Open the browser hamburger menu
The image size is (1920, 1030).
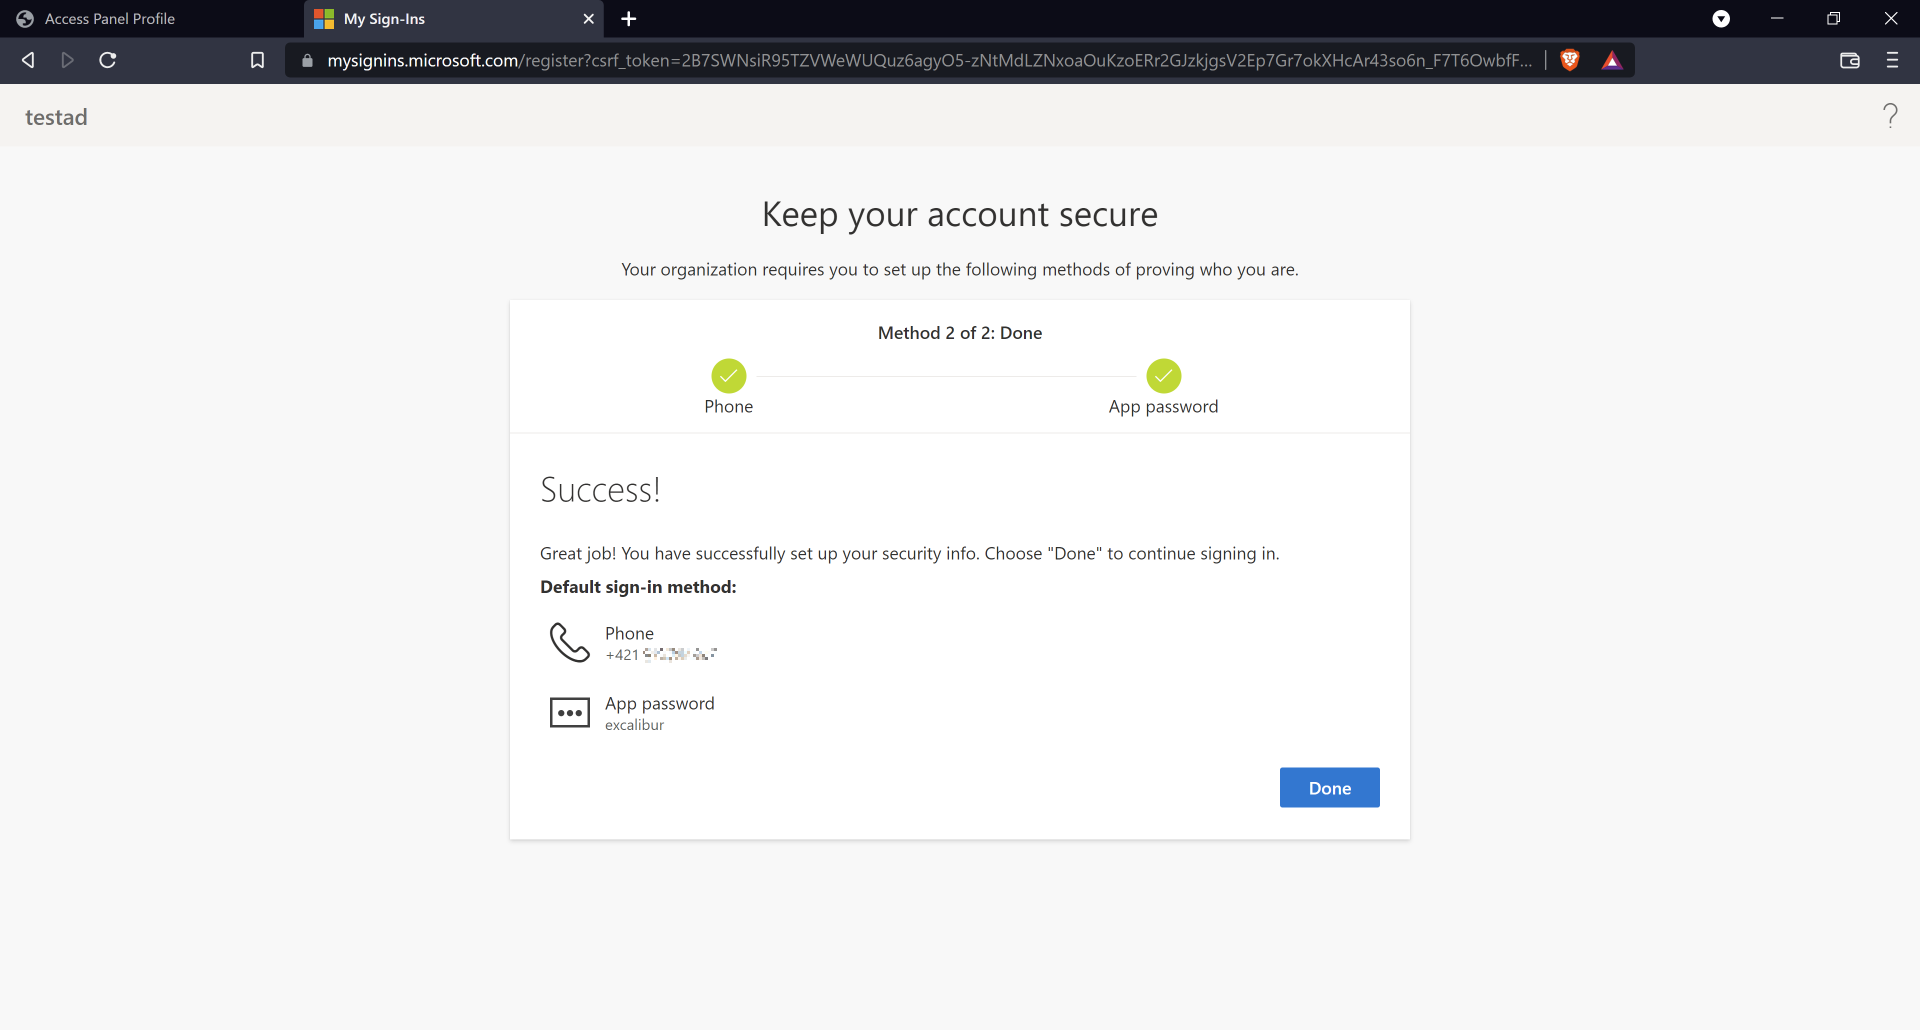[1892, 60]
